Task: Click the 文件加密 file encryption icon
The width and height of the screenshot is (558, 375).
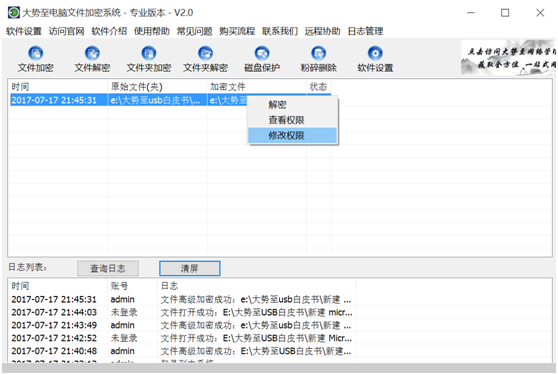Action: point(36,53)
